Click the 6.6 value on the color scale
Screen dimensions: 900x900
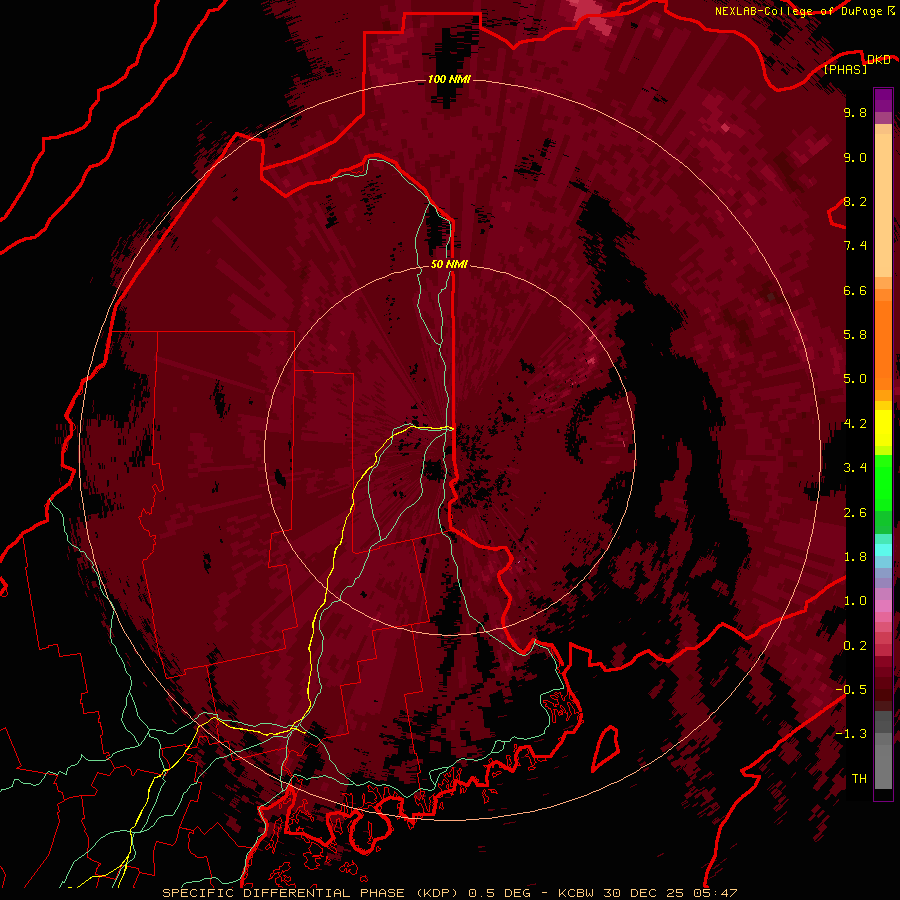(855, 290)
